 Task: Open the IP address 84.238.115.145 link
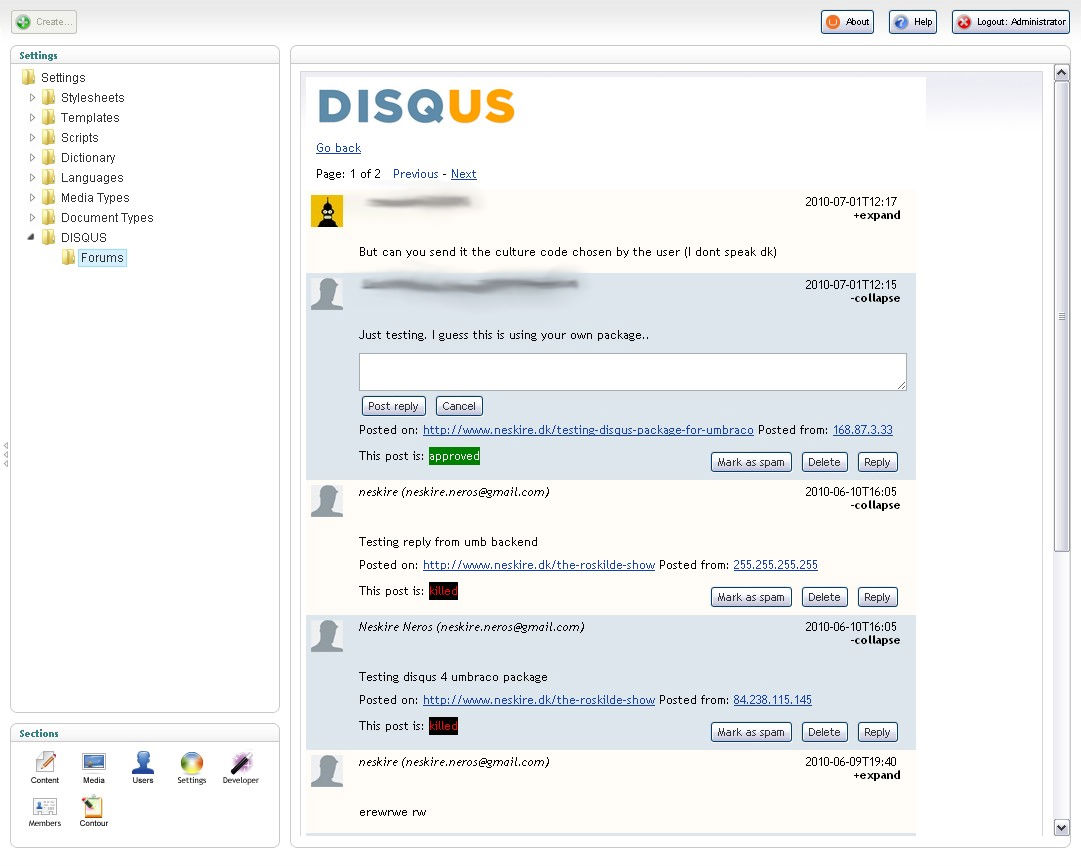click(772, 700)
